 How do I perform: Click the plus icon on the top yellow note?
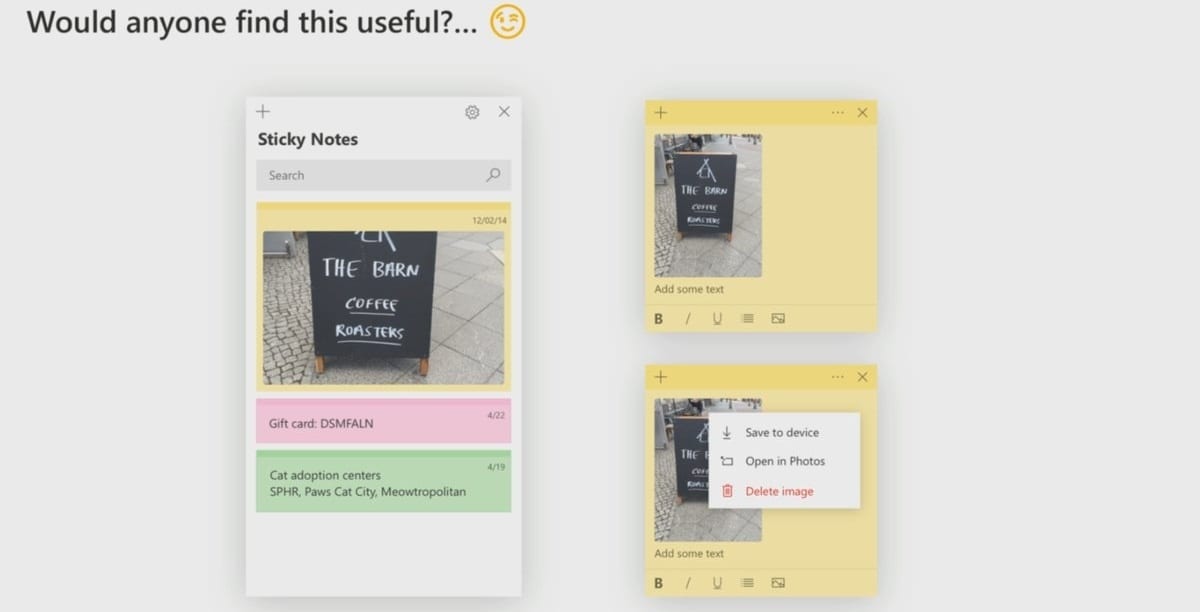tap(660, 112)
